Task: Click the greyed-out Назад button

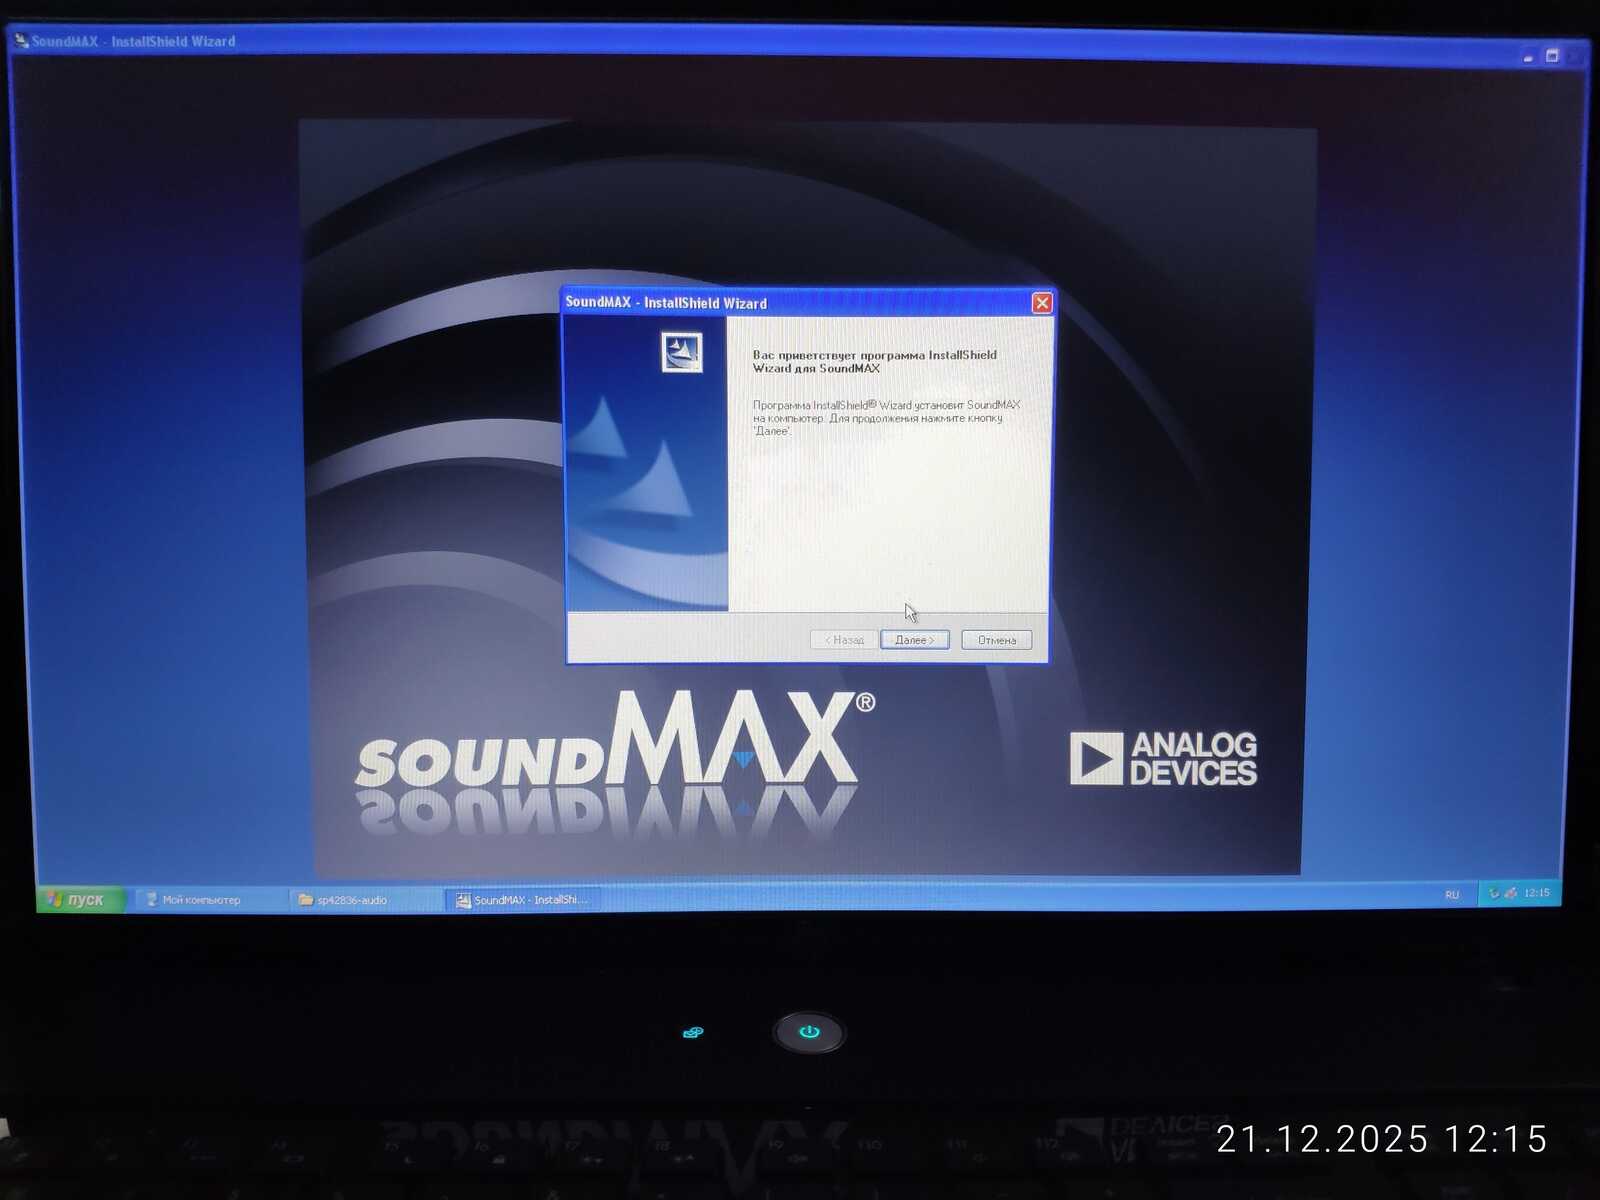Action: click(844, 640)
